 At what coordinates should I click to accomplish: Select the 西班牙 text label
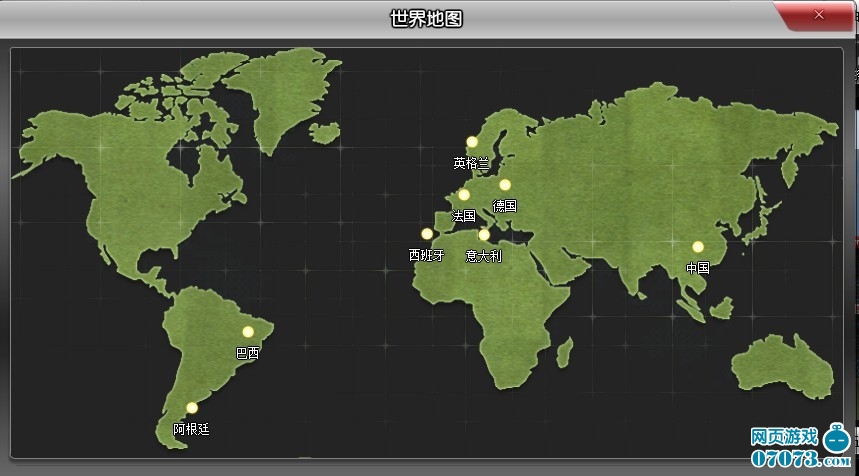click(x=427, y=255)
